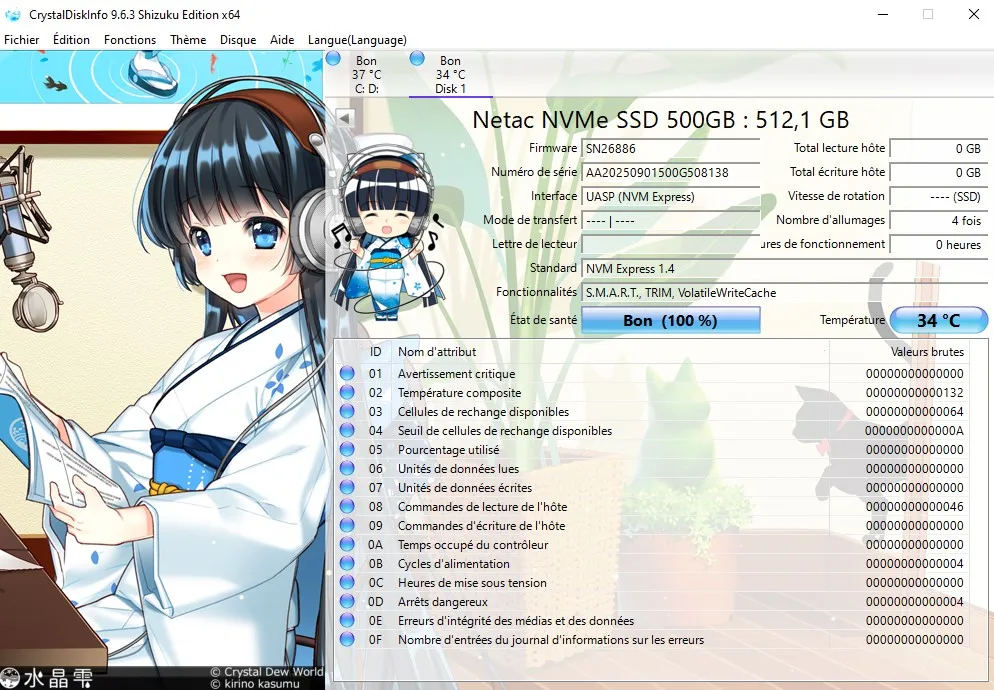Click the Standard field NVM Express 1.4
The height and width of the screenshot is (690, 994).
coord(784,269)
